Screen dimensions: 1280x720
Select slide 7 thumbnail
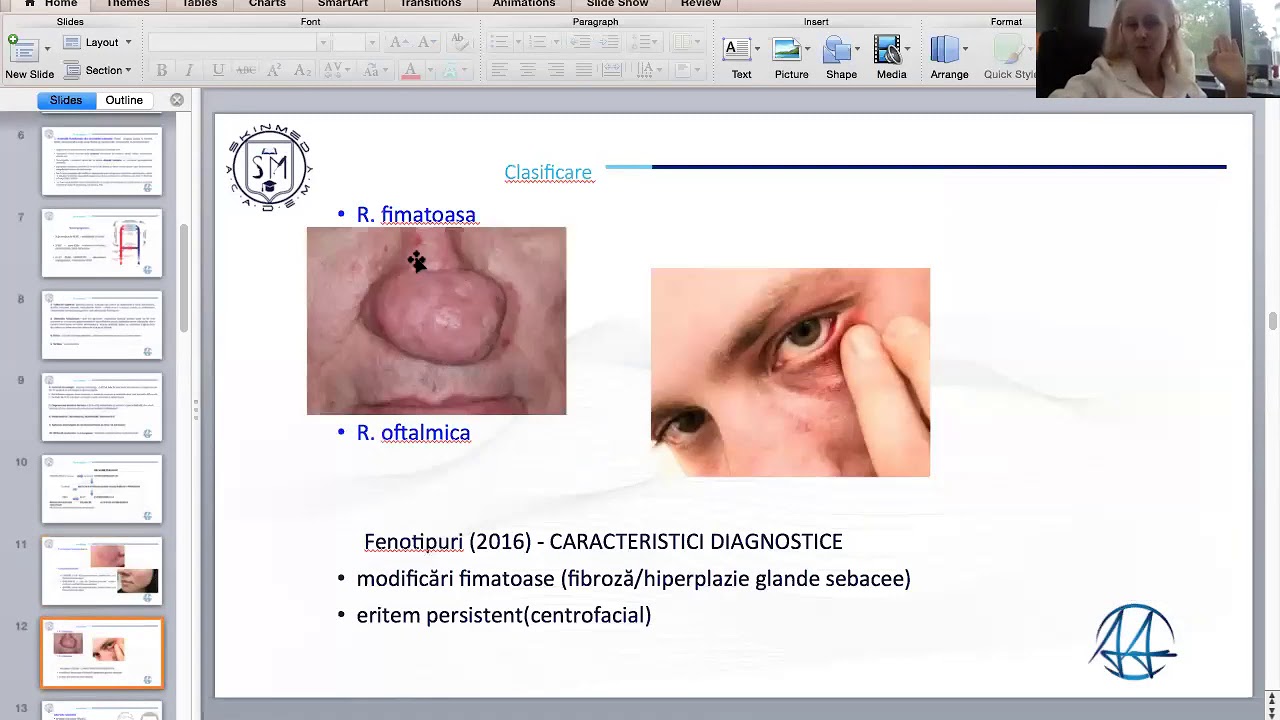coord(101,243)
